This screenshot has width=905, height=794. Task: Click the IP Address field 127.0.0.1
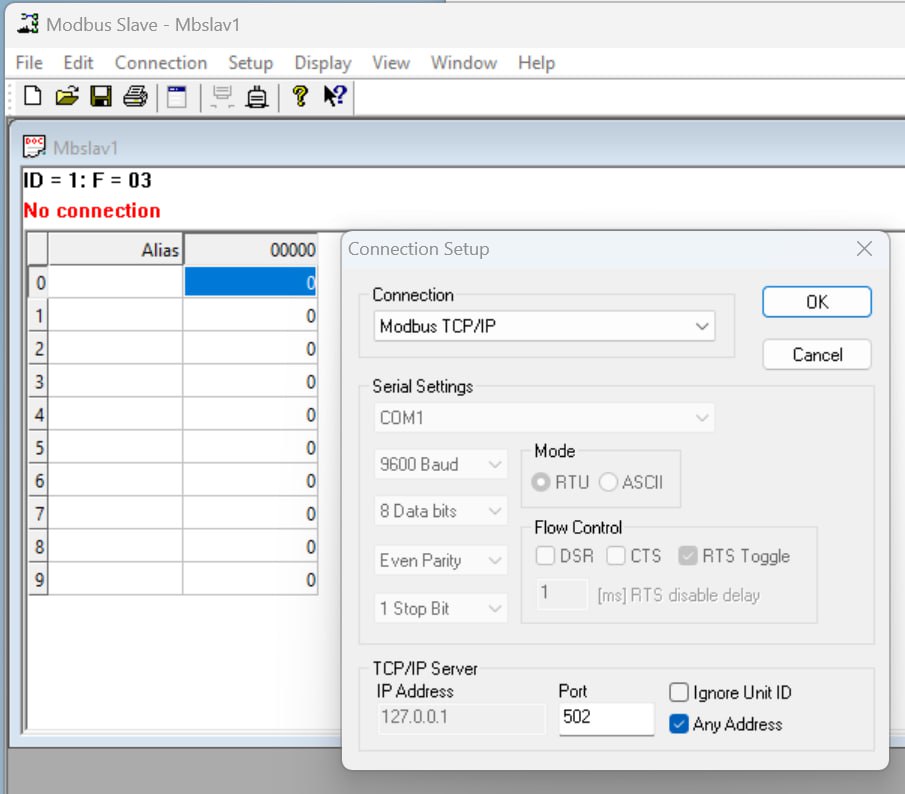[x=462, y=718]
